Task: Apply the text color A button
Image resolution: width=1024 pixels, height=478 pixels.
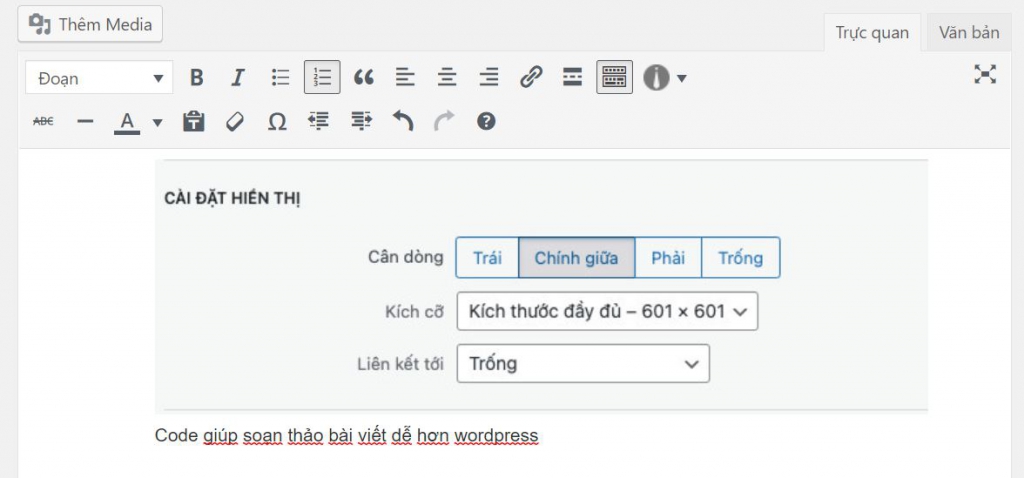Action: coord(127,121)
